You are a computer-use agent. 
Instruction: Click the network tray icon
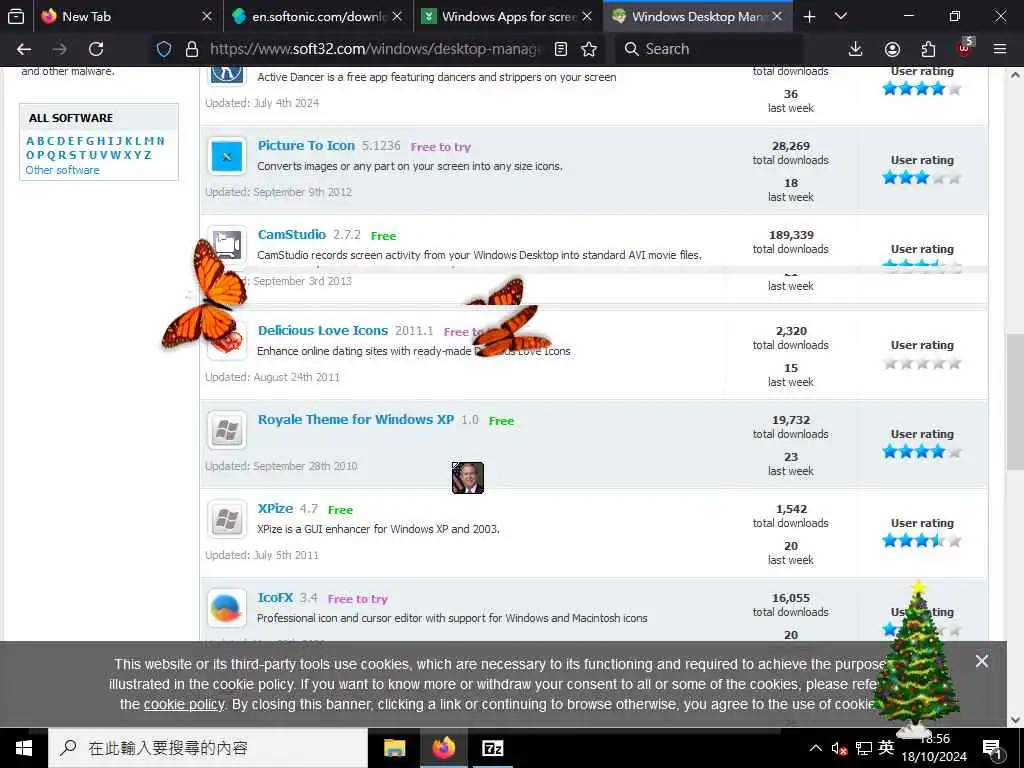(863, 748)
